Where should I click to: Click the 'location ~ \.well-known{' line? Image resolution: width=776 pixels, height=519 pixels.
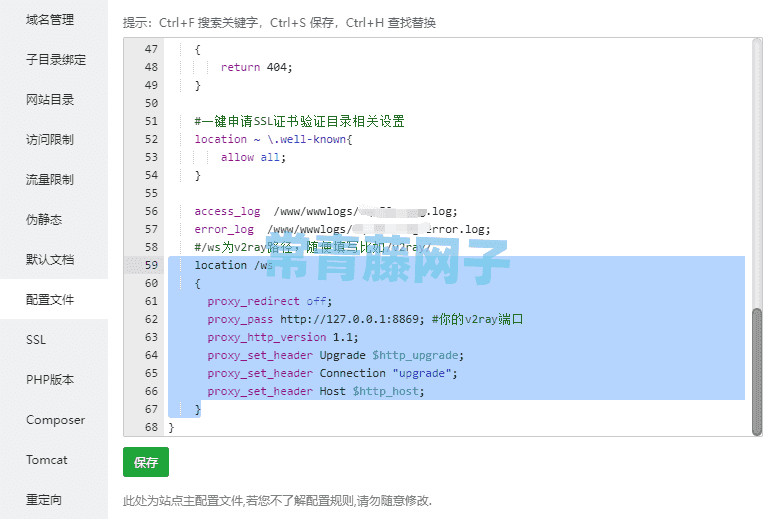pyautogui.click(x=274, y=140)
